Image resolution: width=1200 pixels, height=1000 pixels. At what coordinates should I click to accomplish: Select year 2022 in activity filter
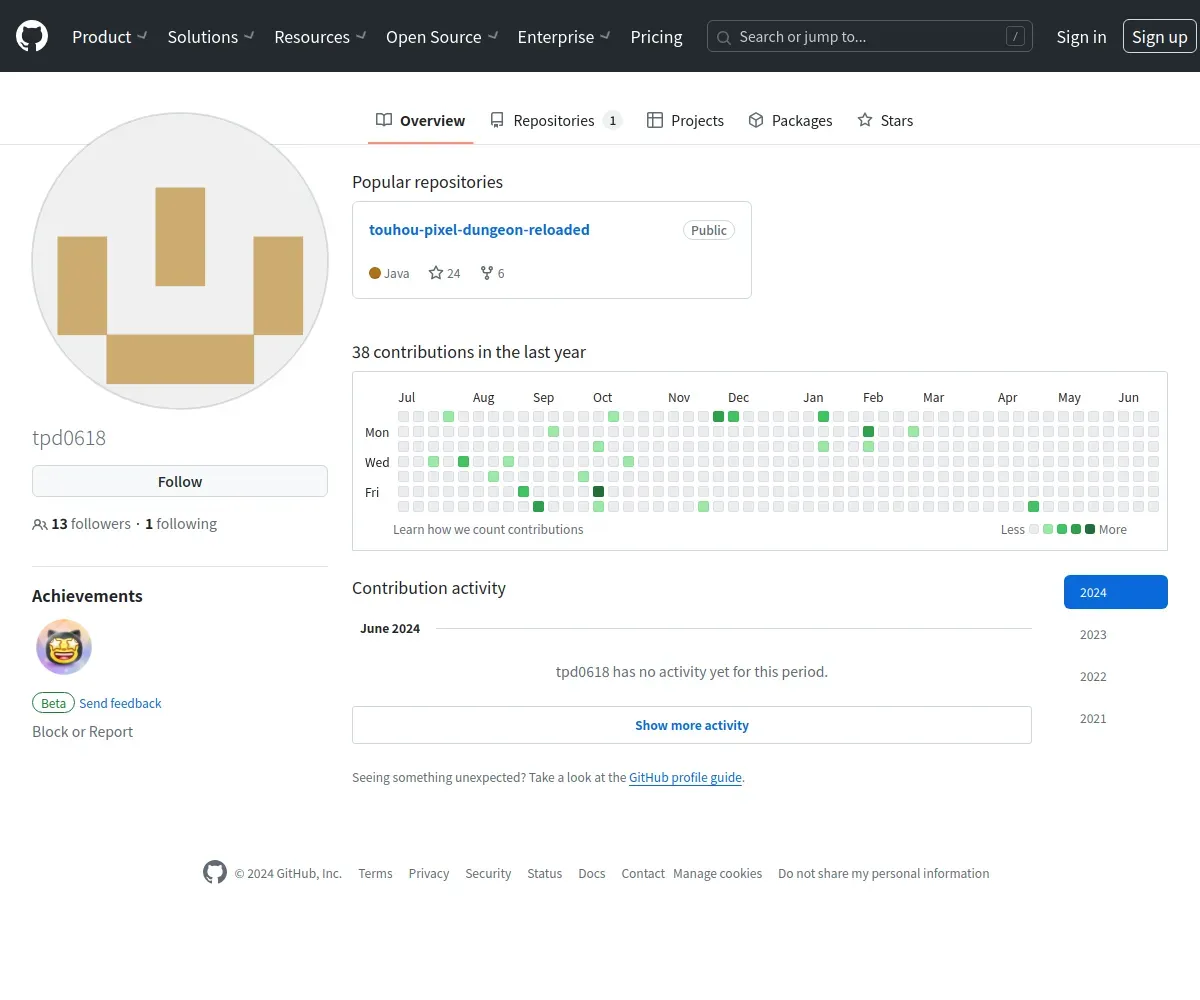click(1116, 676)
